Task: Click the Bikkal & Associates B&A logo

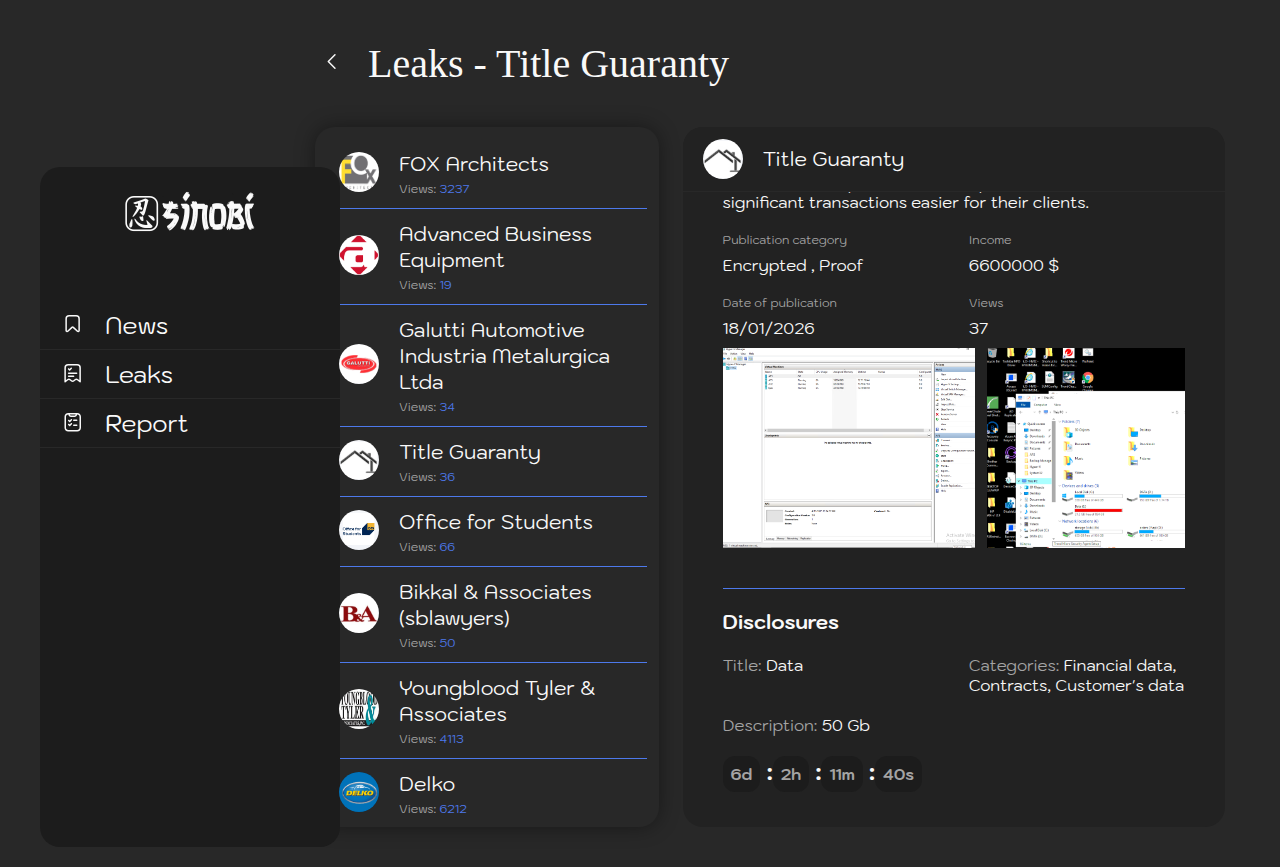Action: [x=359, y=613]
